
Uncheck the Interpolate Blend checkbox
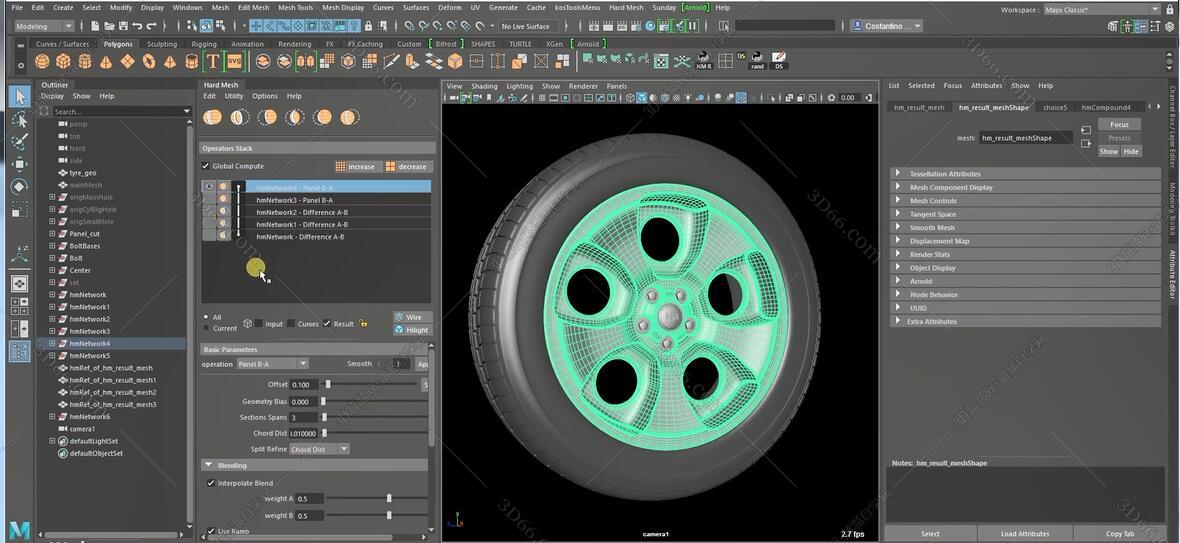pos(211,483)
